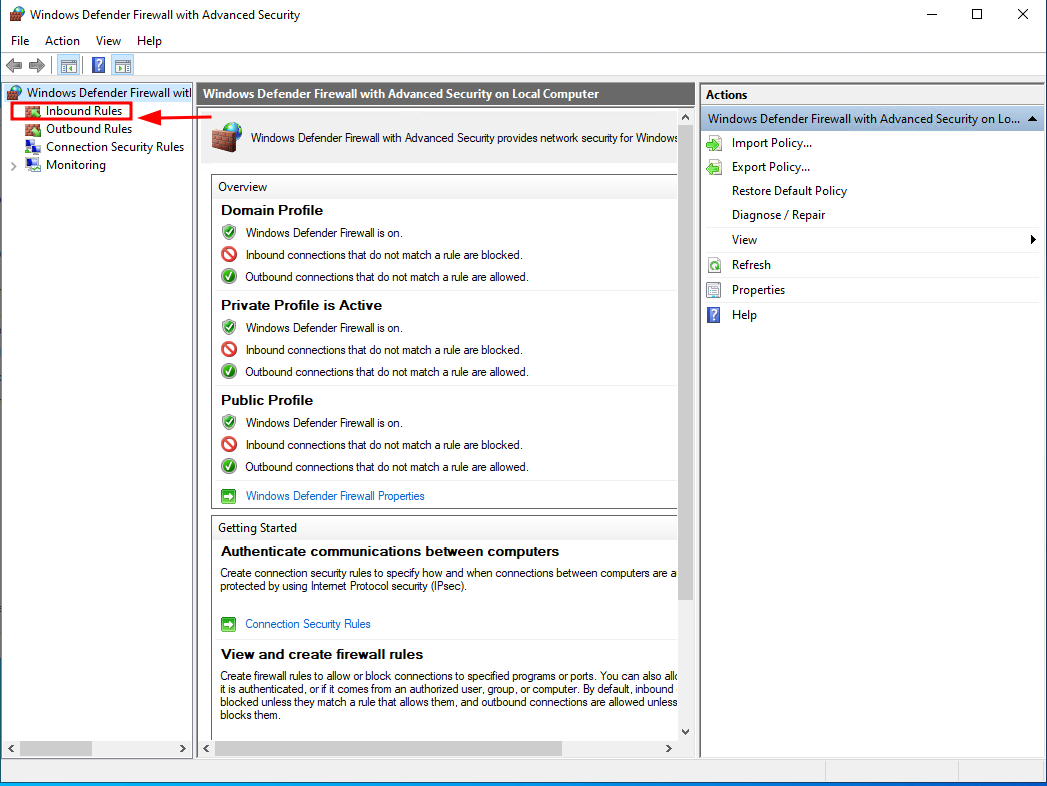
Task: Click the tree pane horizontal scroll-left arrow
Action: (11, 749)
